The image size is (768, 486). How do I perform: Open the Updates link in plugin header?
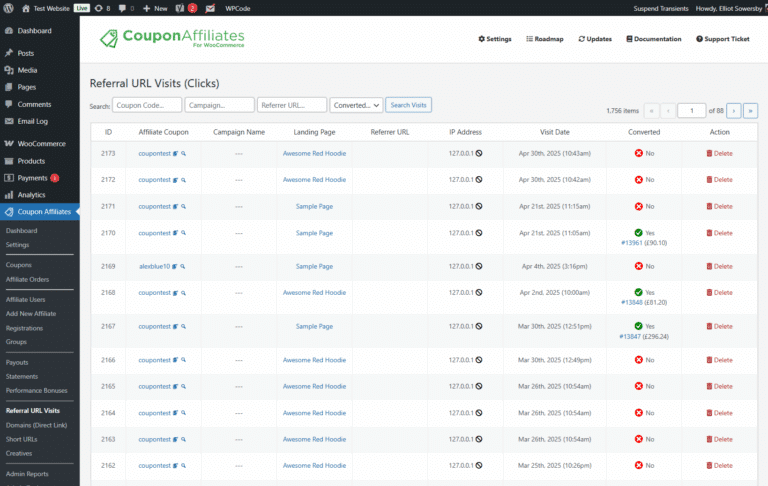coord(595,39)
